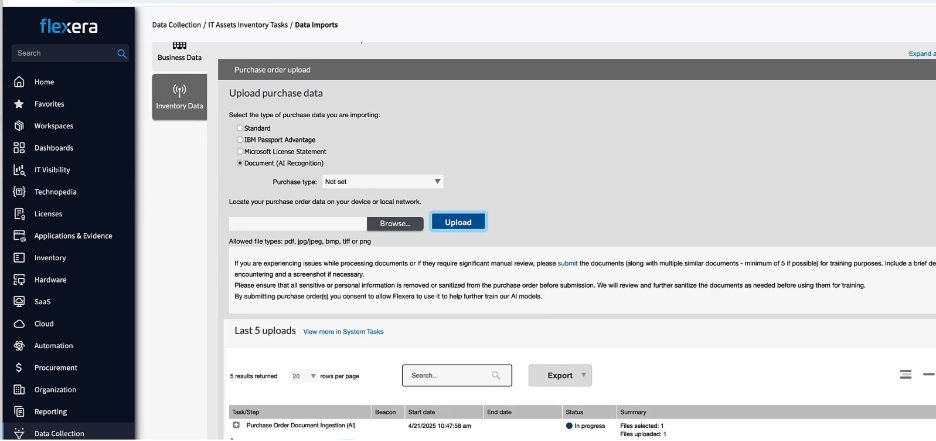Click the submit link in notice text
Screen dimensions: 936x441
click(568, 263)
